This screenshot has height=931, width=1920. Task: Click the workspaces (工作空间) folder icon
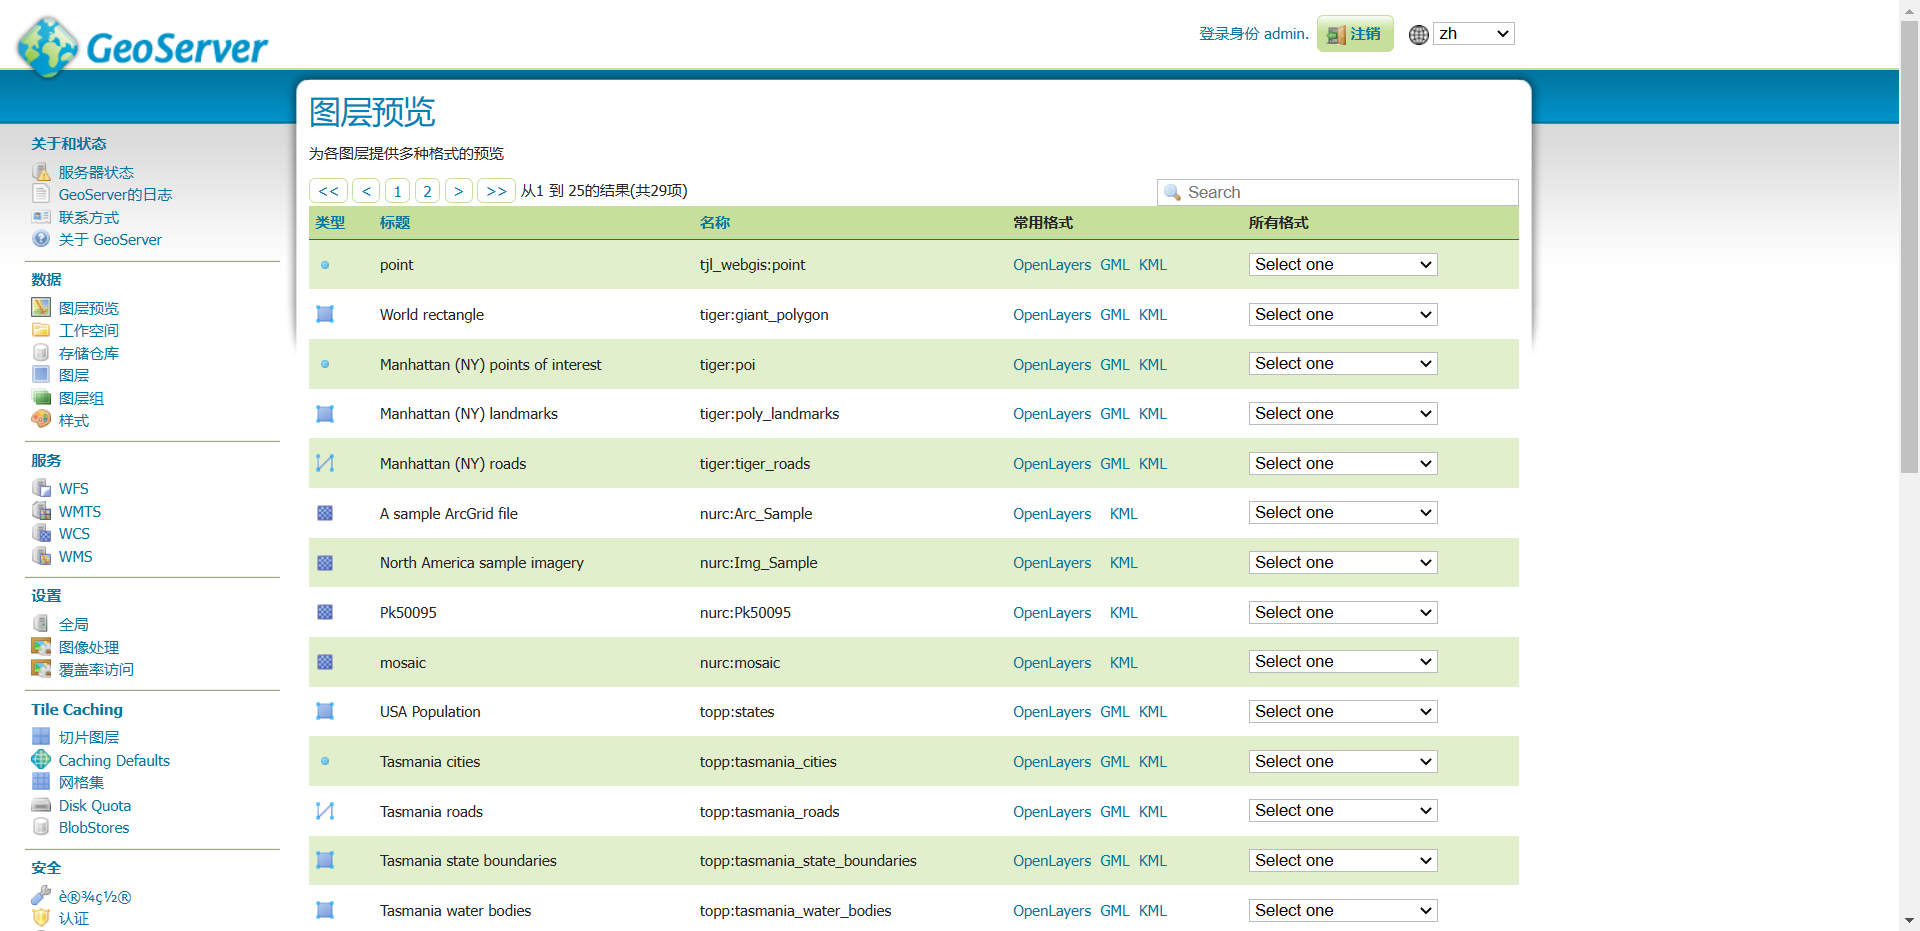[x=41, y=330]
